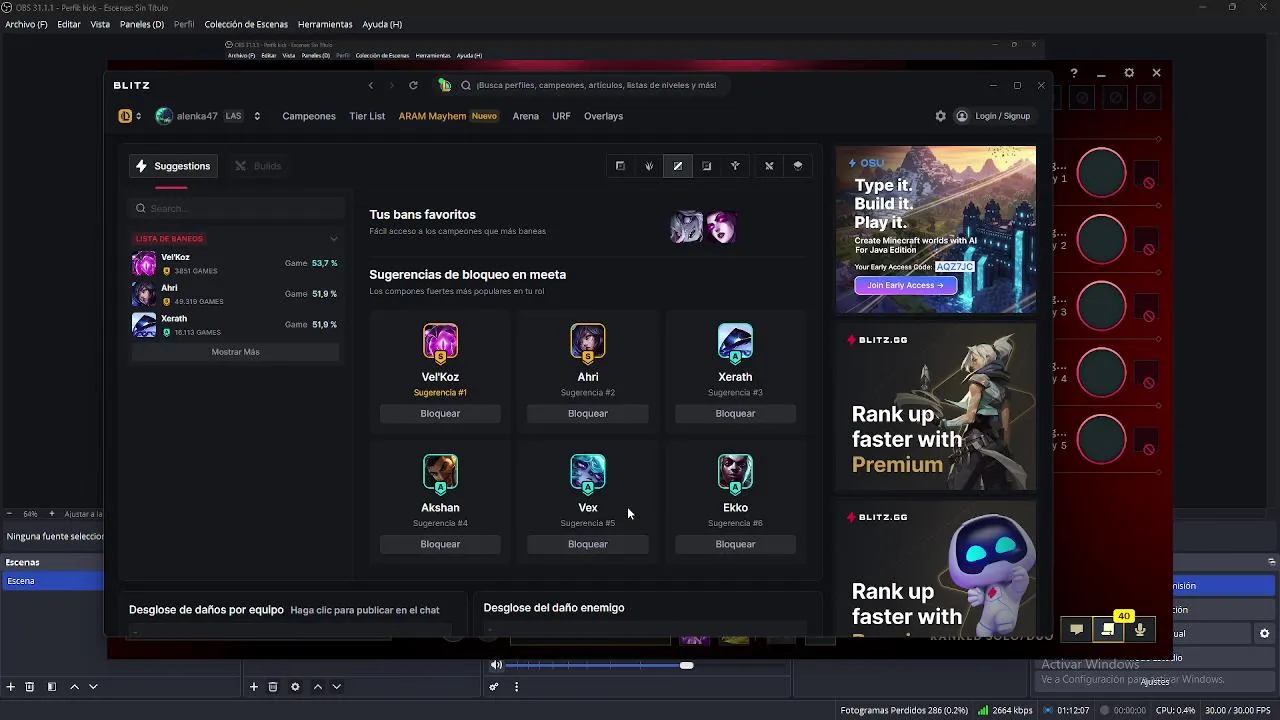The width and height of the screenshot is (1280, 720).
Task: Remove source using OBS sources trash icon
Action: (273, 687)
